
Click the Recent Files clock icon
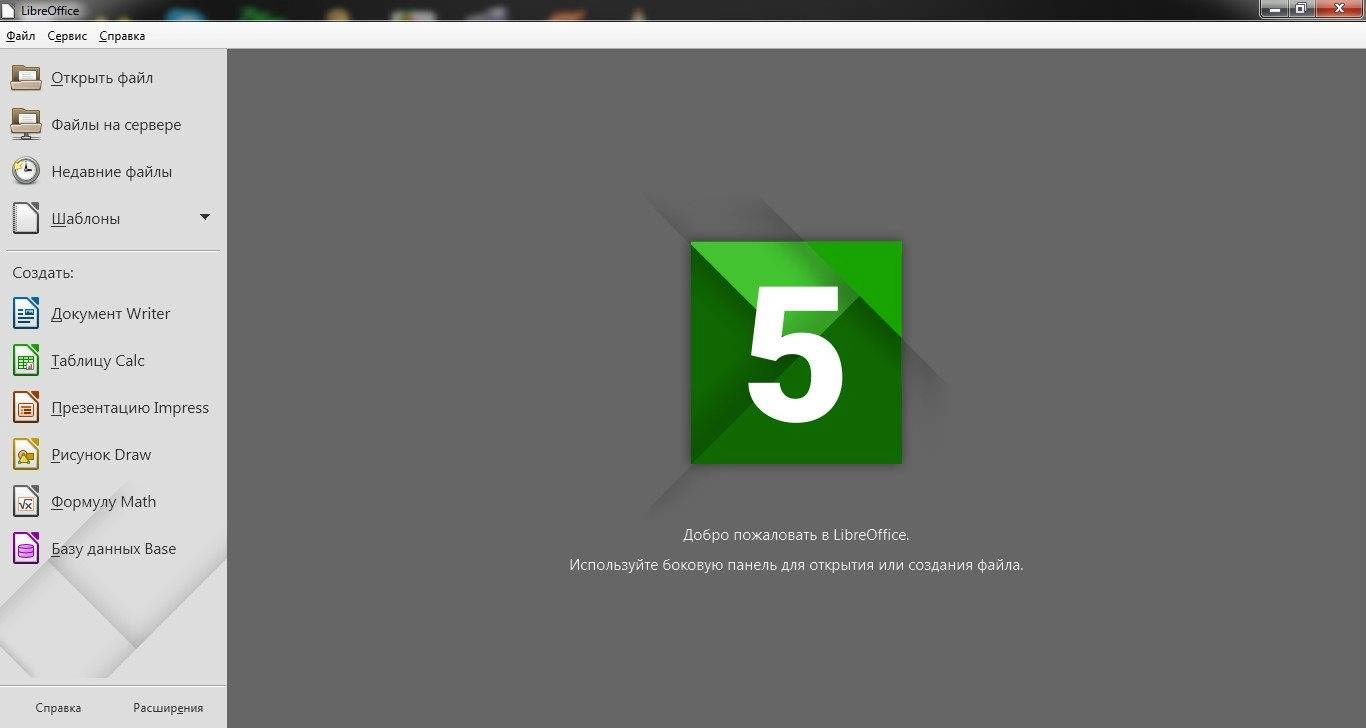pyautogui.click(x=26, y=172)
